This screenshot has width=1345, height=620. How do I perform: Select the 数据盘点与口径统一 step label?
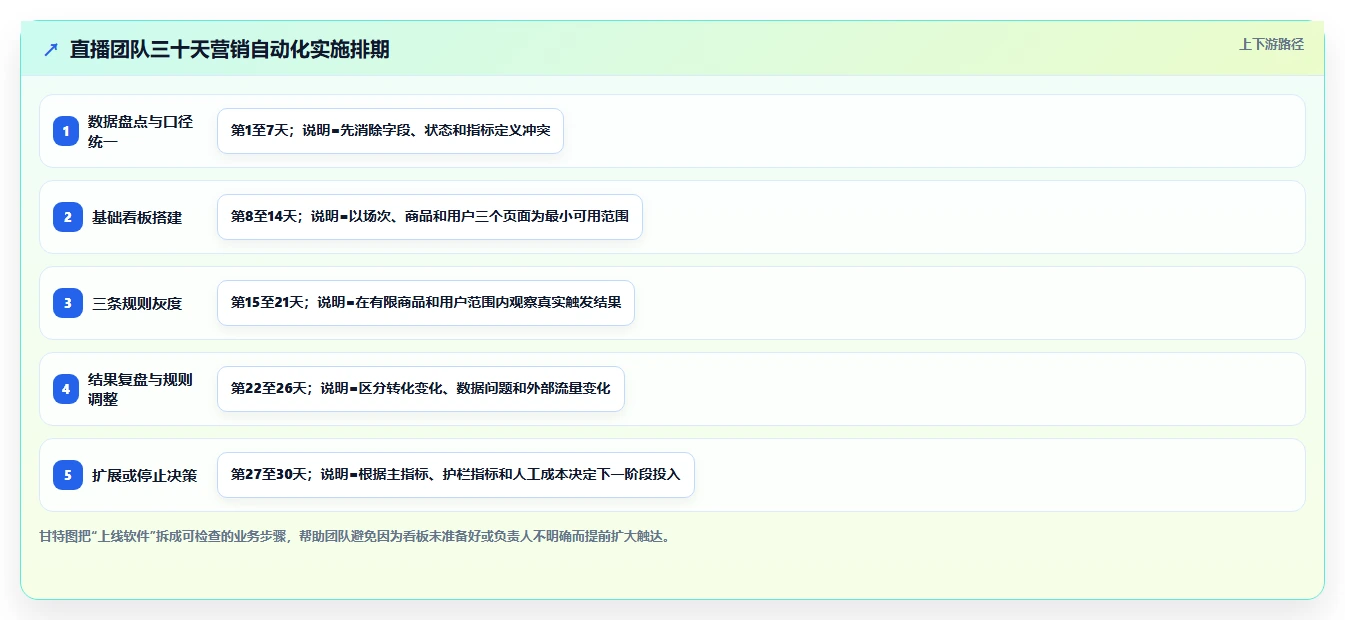coord(140,131)
